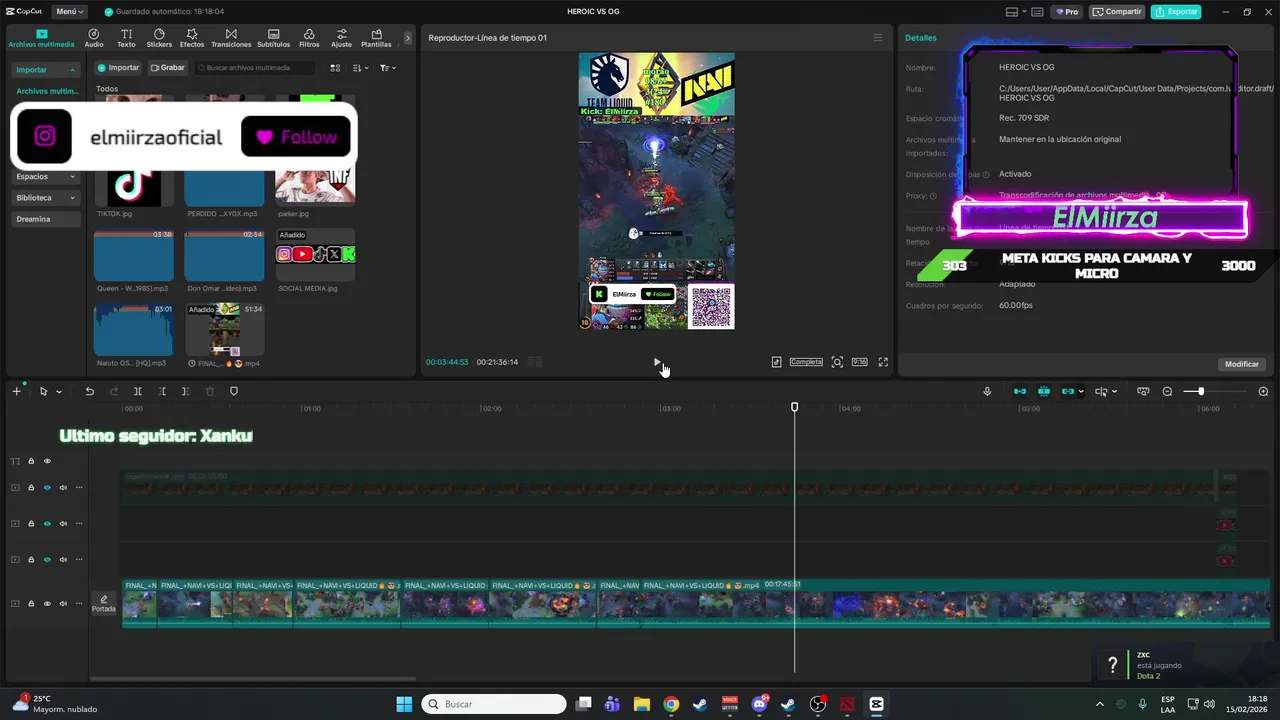
Task: Select the Don Omar mp3 audio file
Action: point(224,255)
